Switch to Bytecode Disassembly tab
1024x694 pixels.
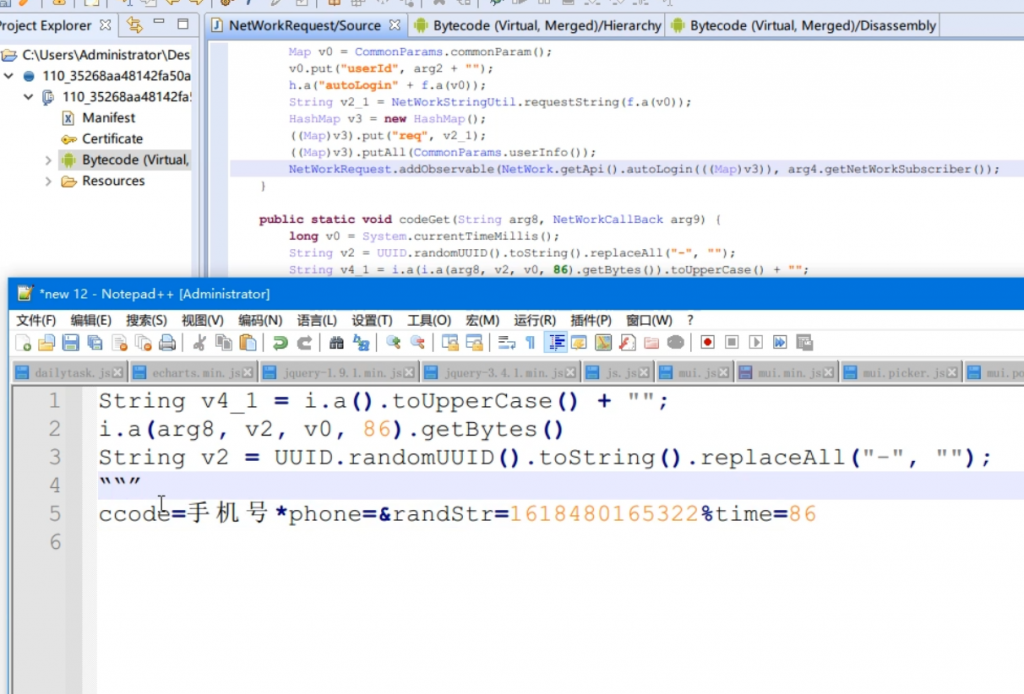pos(803,25)
